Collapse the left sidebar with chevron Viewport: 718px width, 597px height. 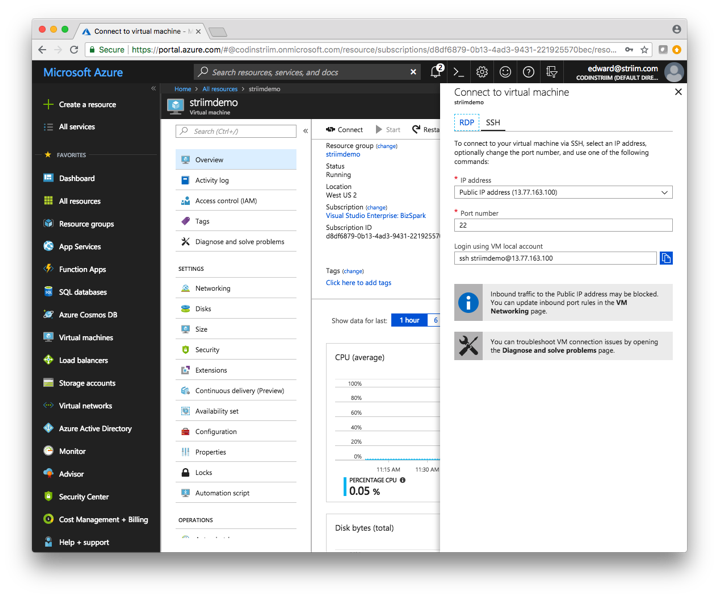click(153, 89)
